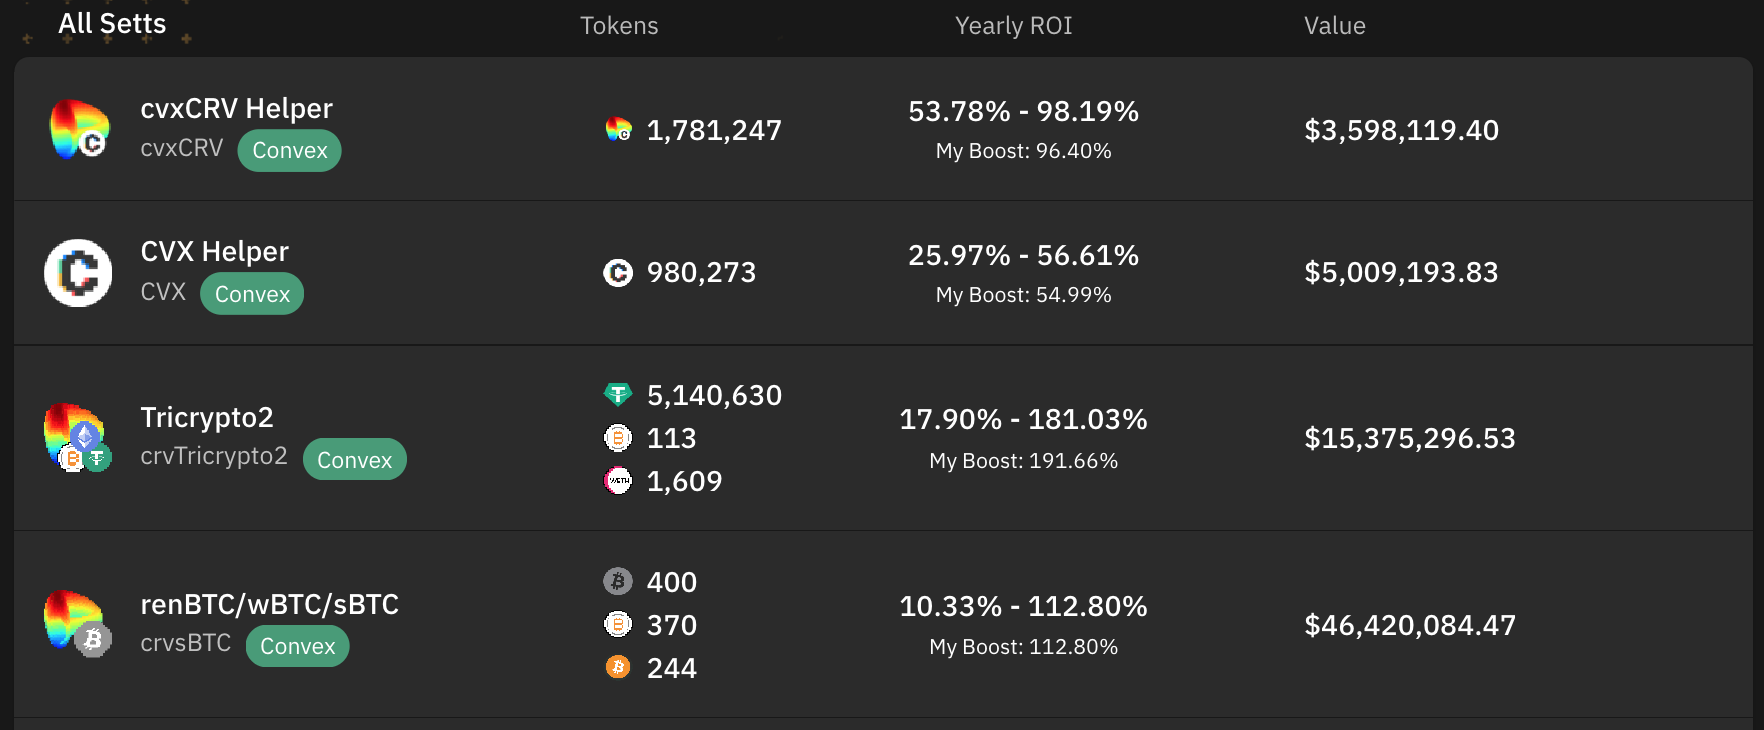The image size is (1764, 730).
Task: Click the Tricrypto2 value $15,375,296.53
Action: 1409,438
